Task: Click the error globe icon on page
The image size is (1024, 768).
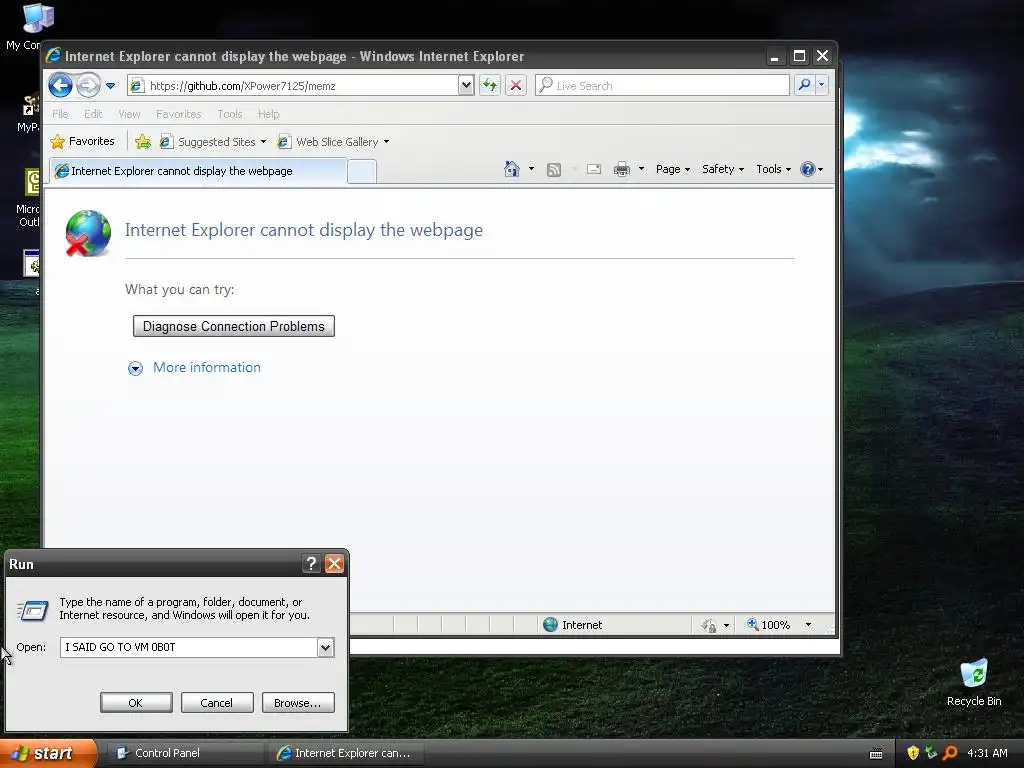Action: point(88,232)
